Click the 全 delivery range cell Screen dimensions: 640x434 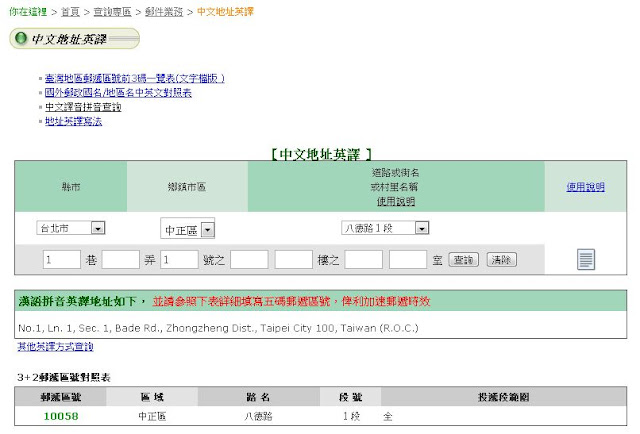click(388, 416)
